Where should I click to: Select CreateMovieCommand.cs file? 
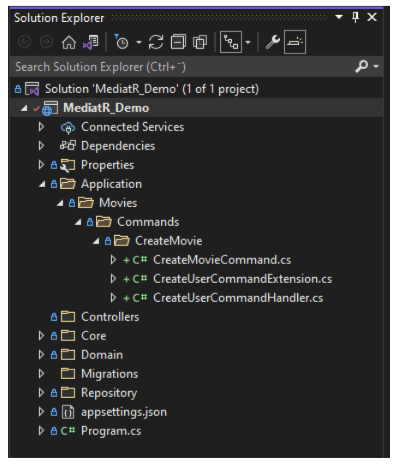point(222,260)
